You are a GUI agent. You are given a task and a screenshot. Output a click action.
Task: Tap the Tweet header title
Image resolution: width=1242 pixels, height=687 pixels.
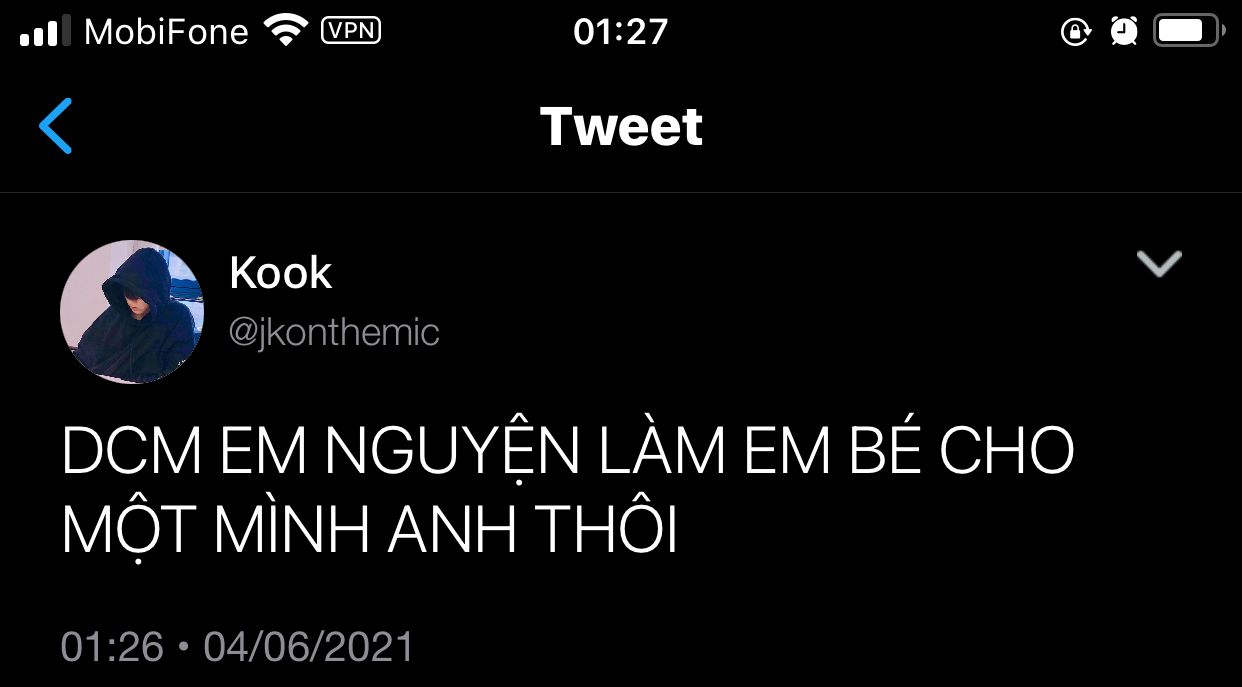pos(621,127)
